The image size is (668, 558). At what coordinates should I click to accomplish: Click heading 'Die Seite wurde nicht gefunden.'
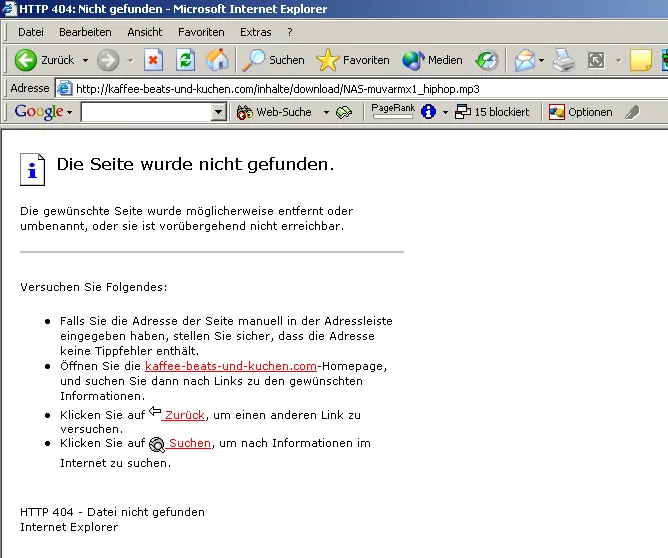click(x=196, y=164)
